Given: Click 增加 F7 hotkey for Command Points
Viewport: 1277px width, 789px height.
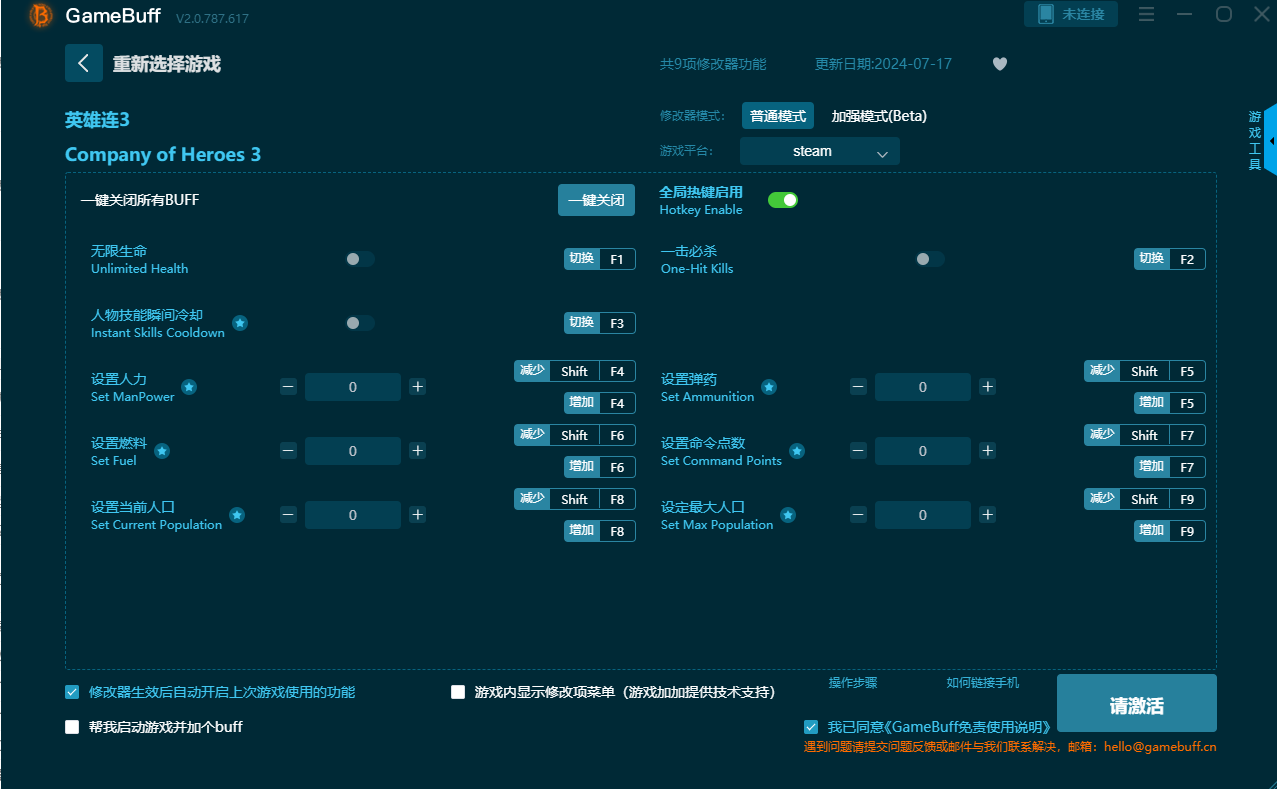Looking at the screenshot, I should tap(1170, 467).
